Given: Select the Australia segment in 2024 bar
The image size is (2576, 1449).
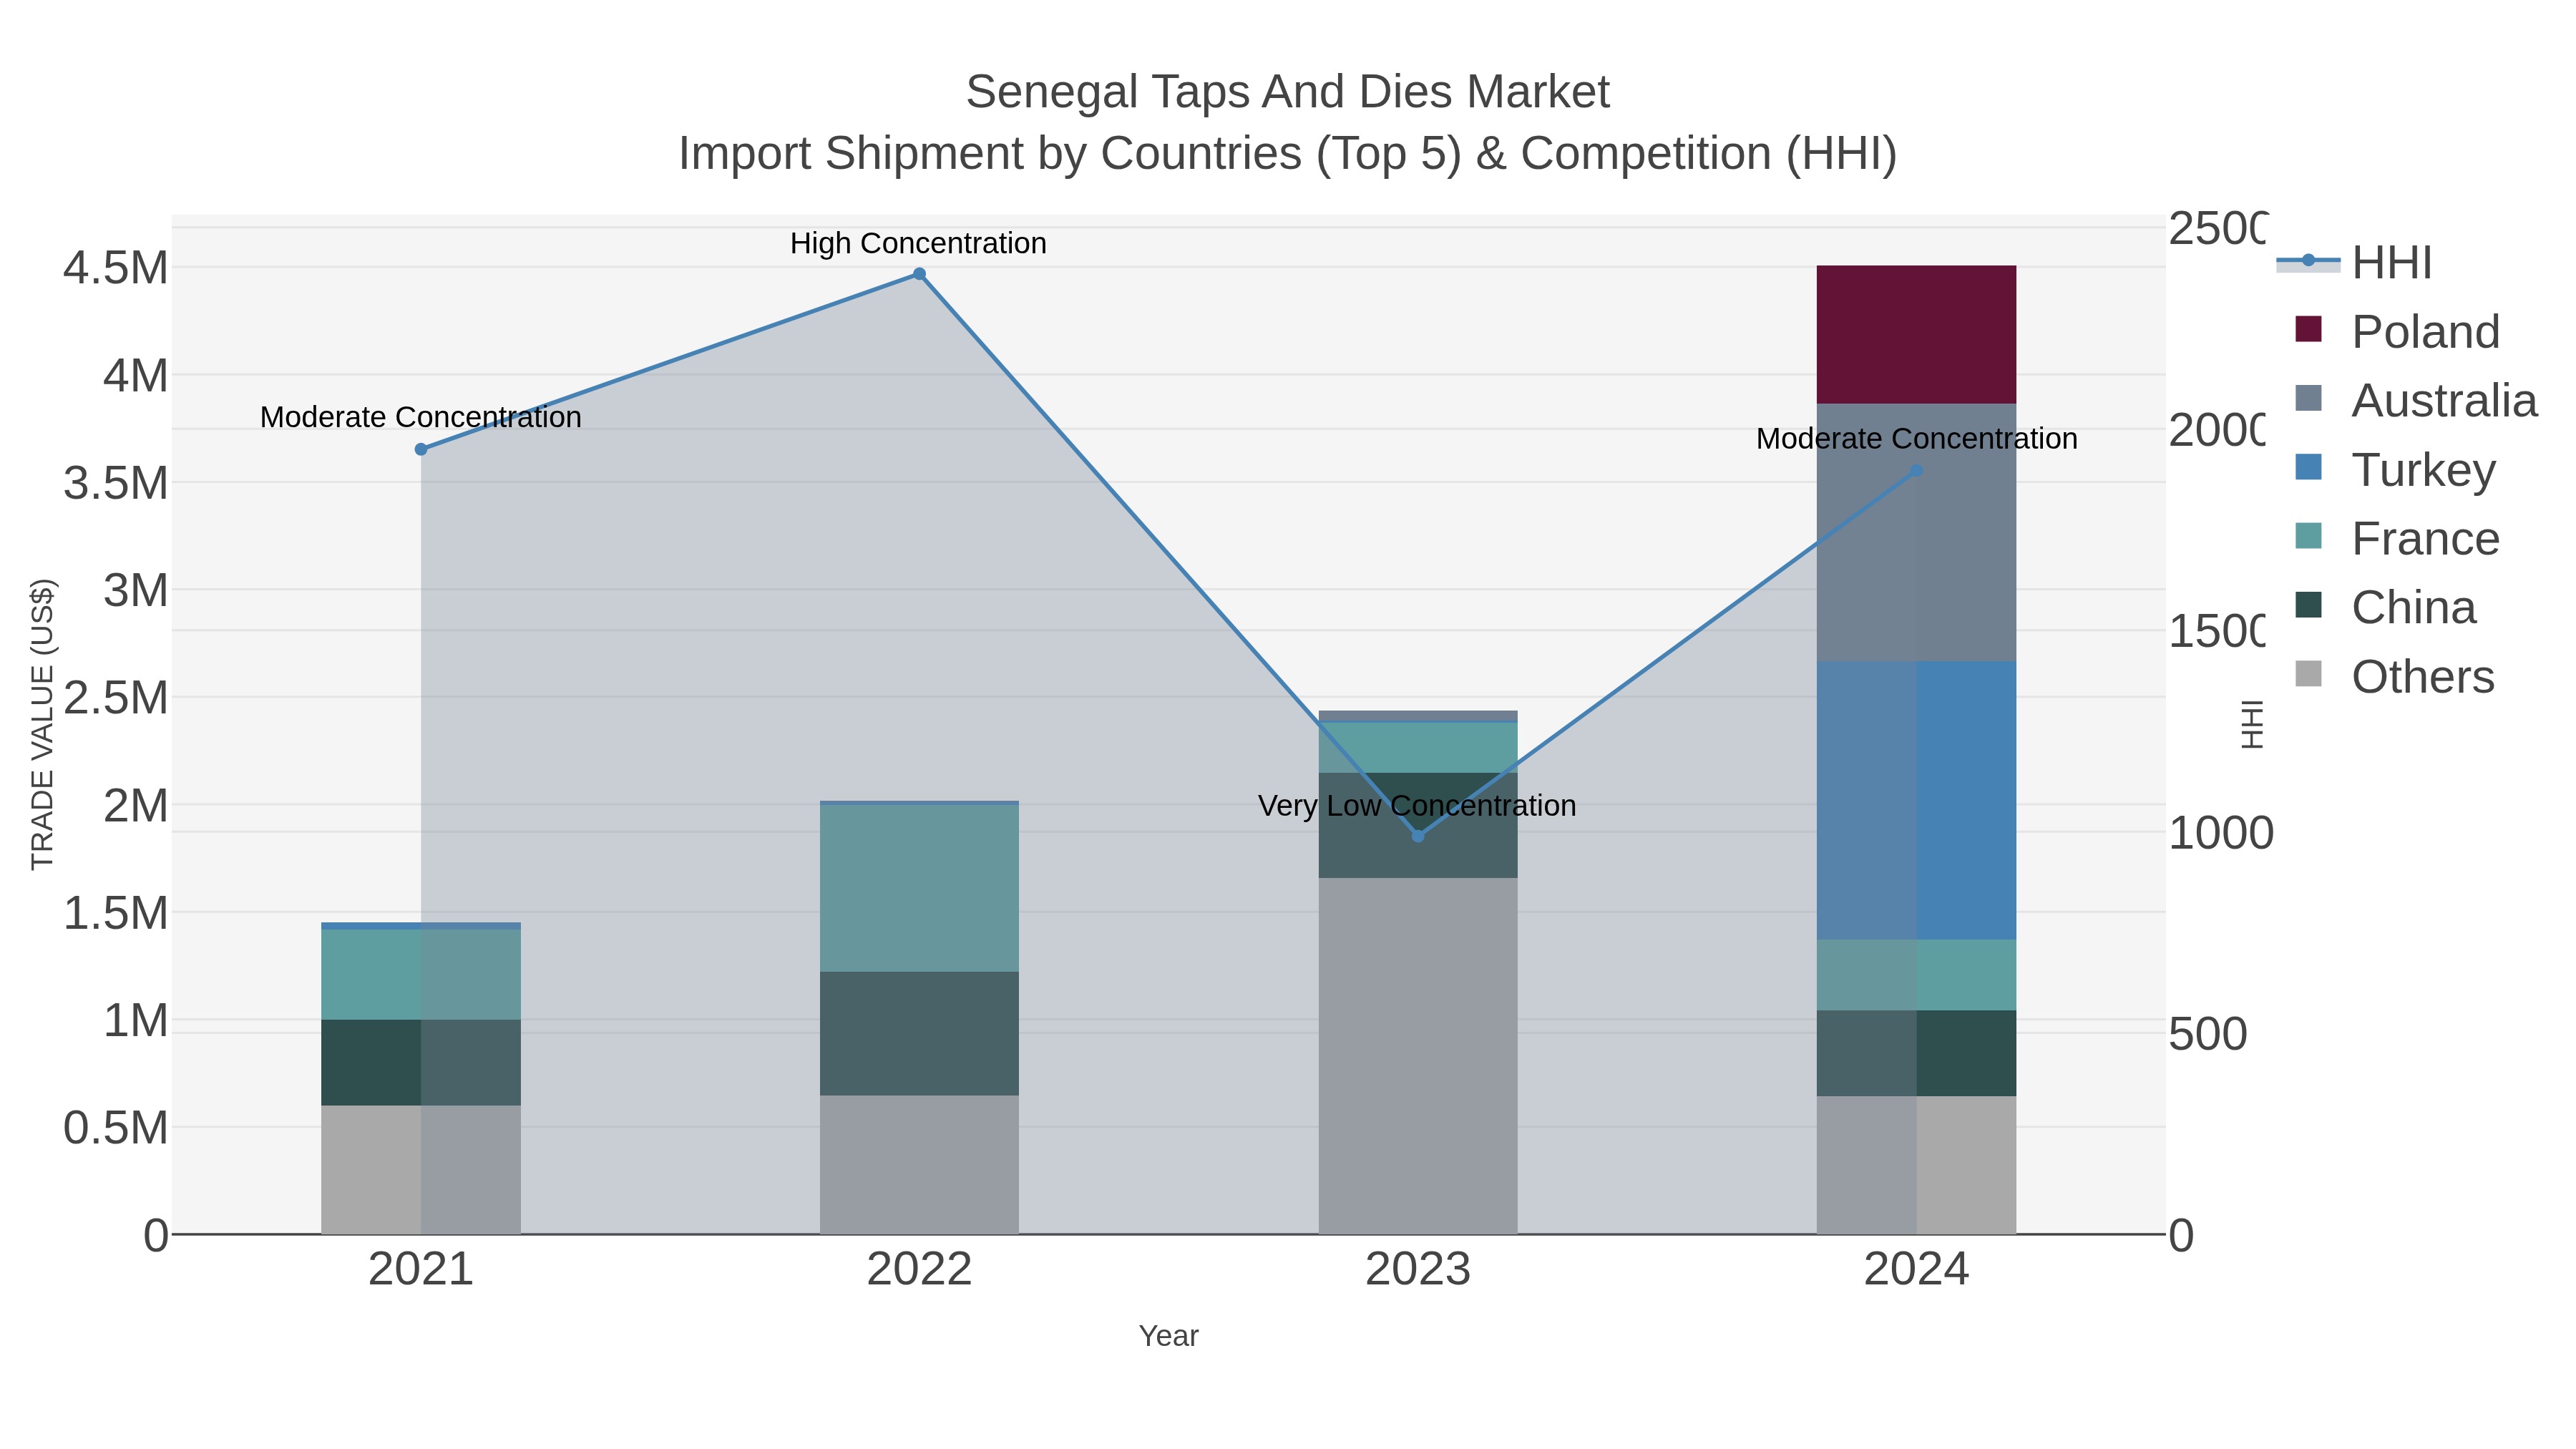Looking at the screenshot, I should point(1916,533).
